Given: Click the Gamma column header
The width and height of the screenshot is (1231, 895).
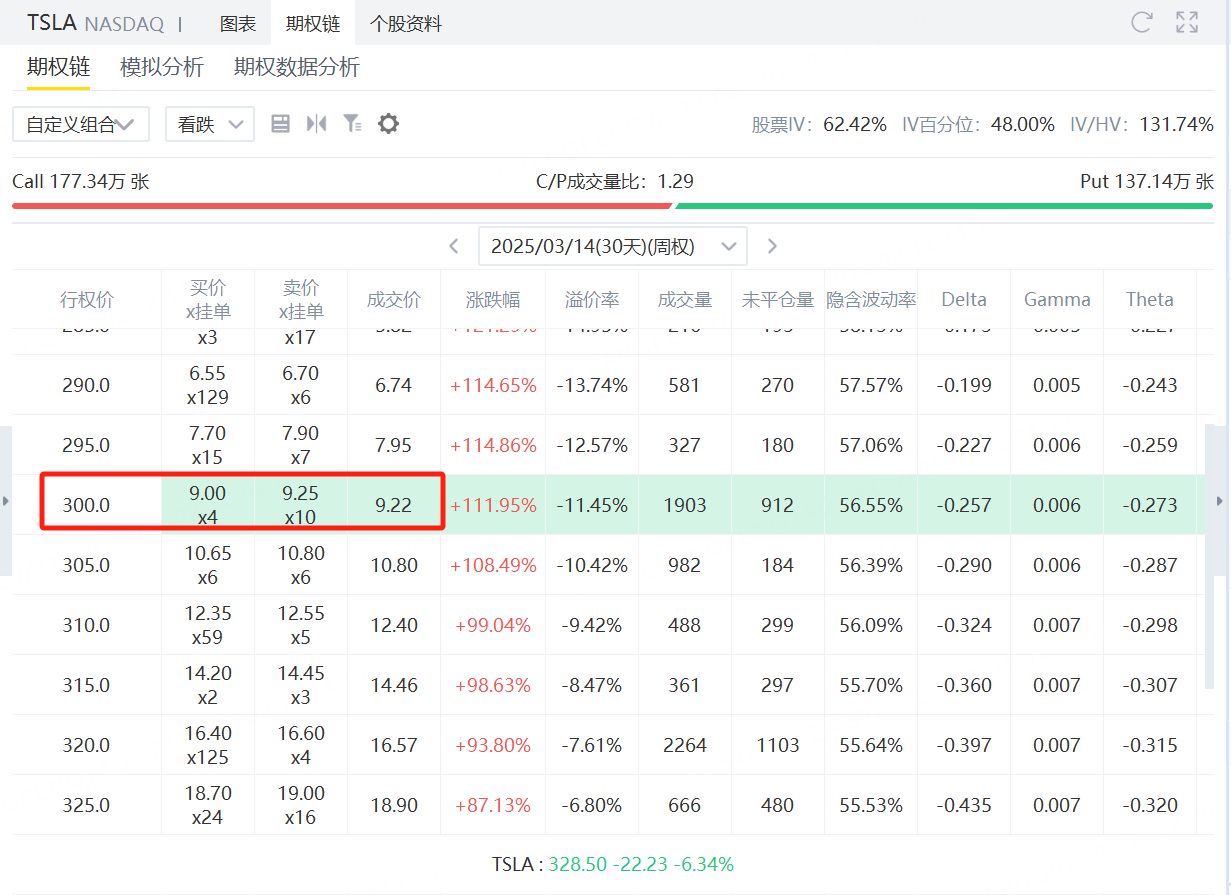Looking at the screenshot, I should pos(1057,299).
